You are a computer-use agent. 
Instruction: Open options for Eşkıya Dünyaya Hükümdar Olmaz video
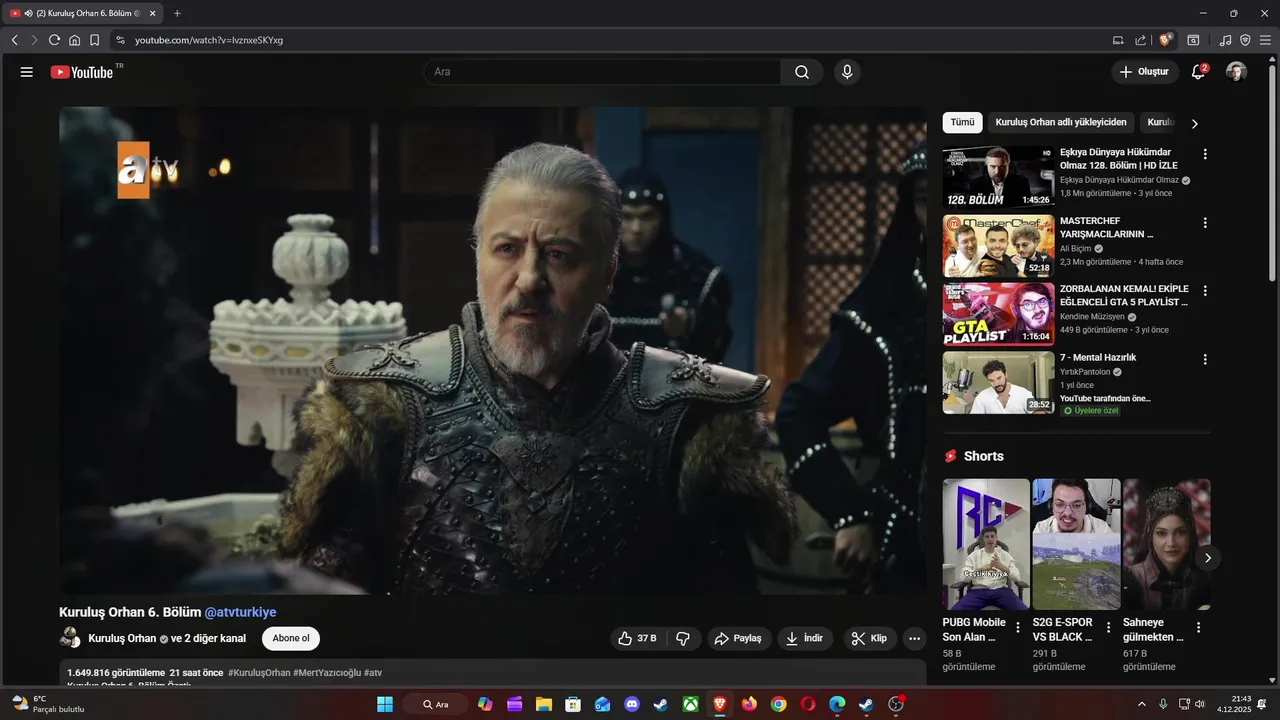[x=1205, y=154]
